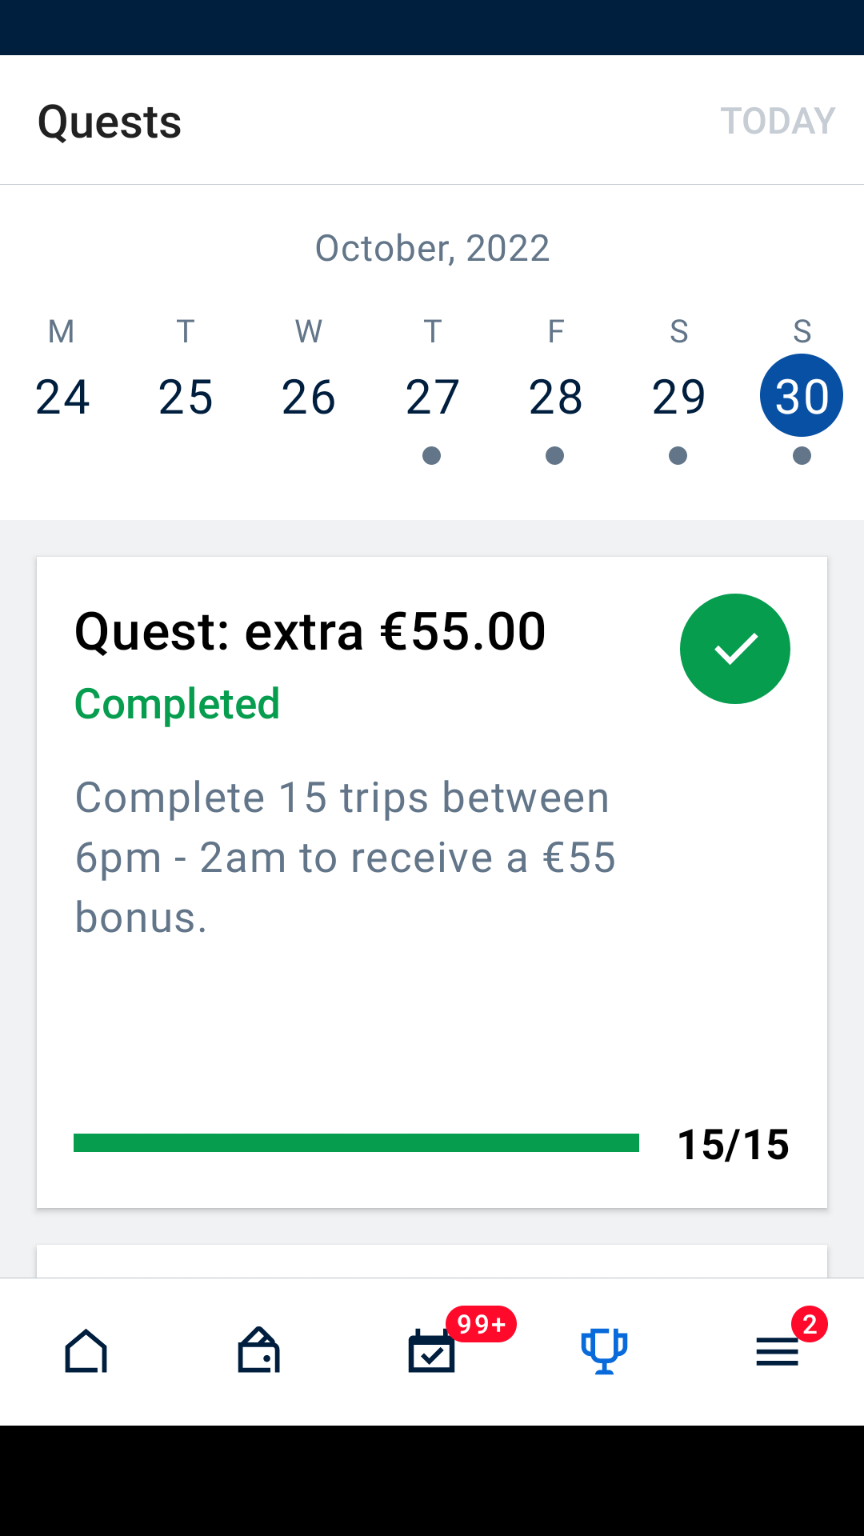Tap the red 99+ notification badge

[x=481, y=1325]
